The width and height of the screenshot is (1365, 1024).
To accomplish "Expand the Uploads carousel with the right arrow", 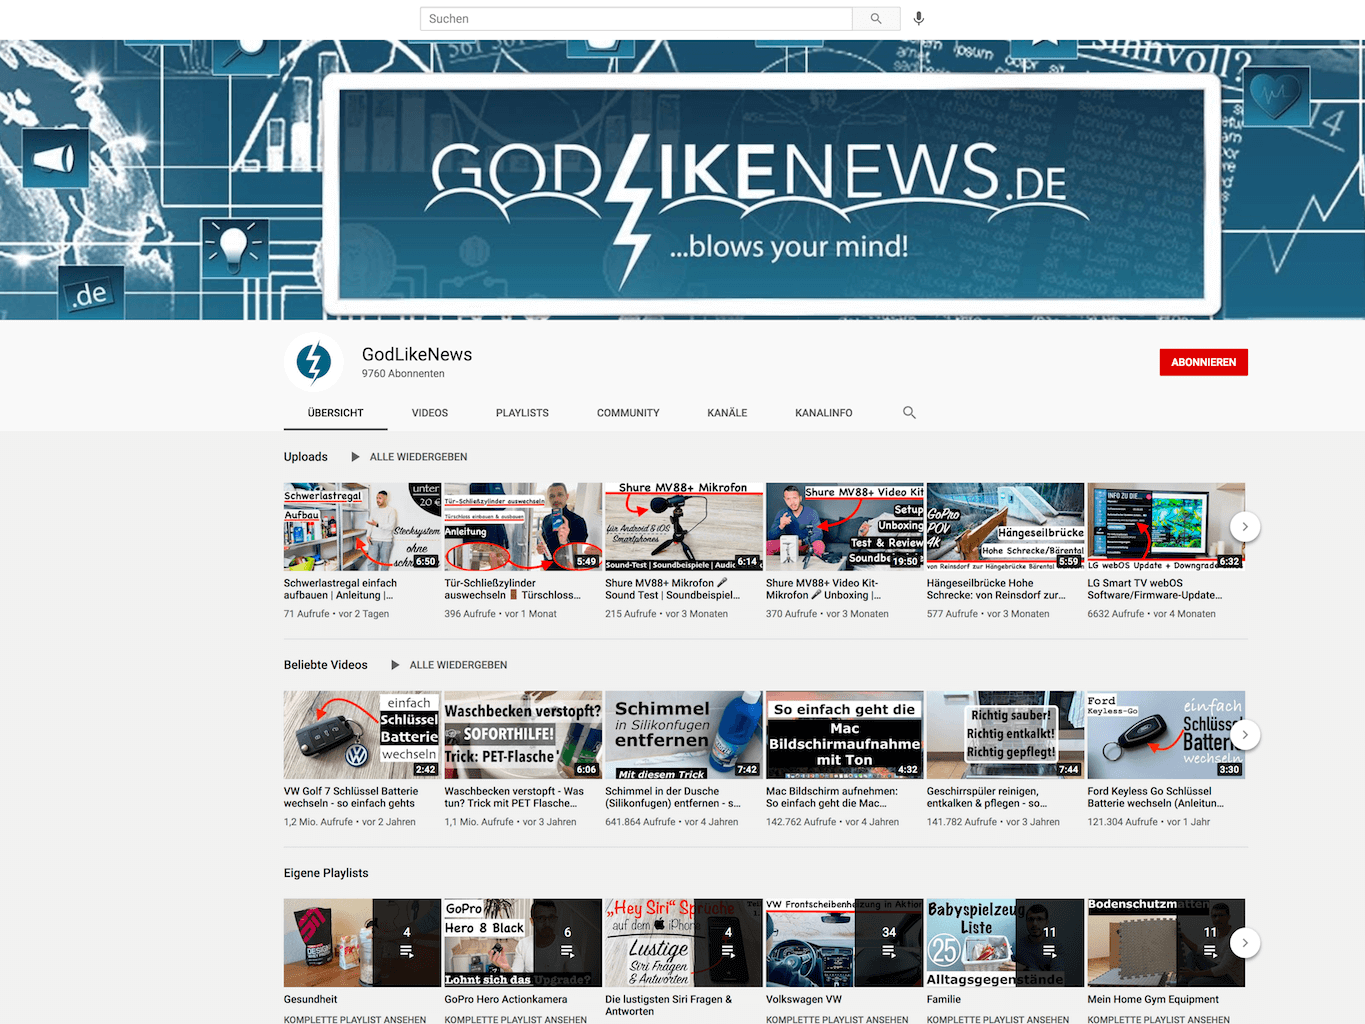I will pos(1245,526).
